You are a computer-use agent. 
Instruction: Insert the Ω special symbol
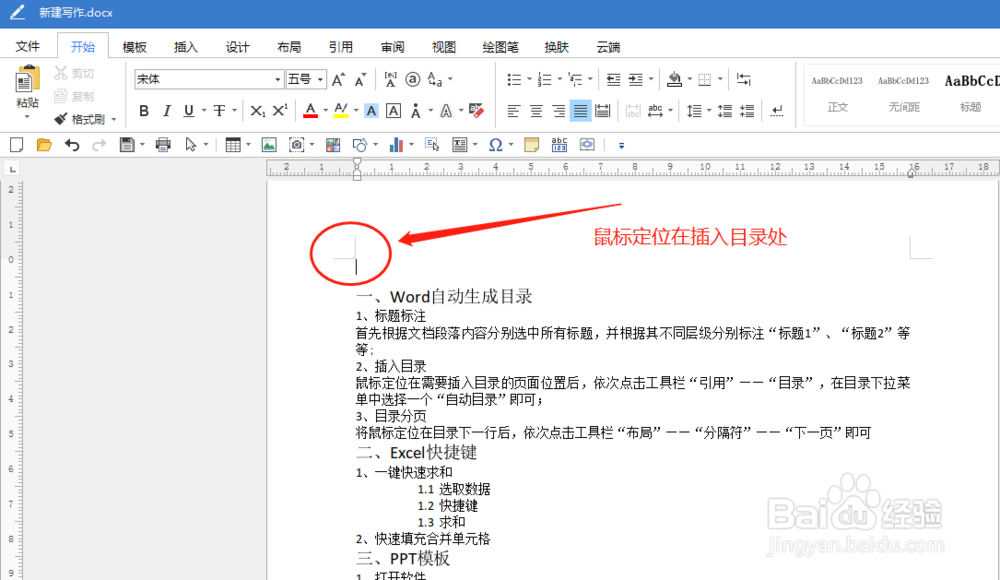coord(495,145)
